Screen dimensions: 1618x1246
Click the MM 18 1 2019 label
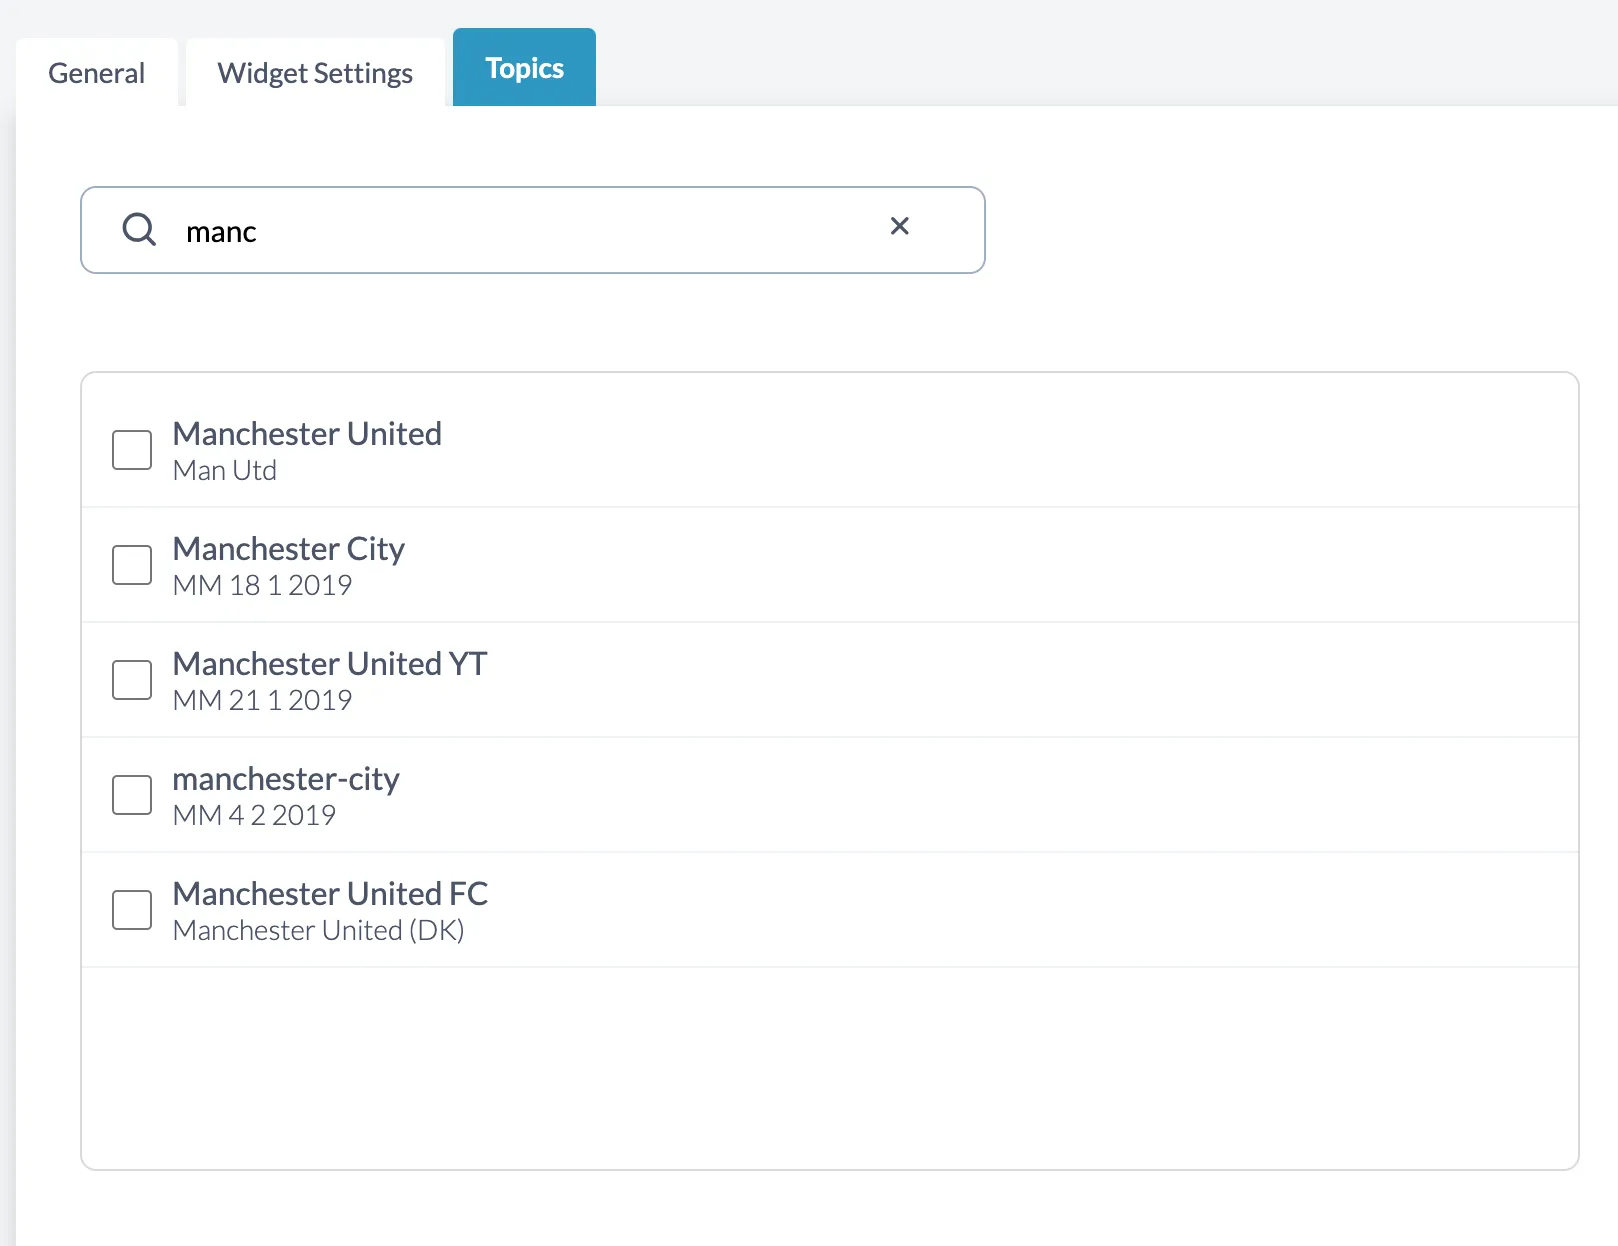262,585
